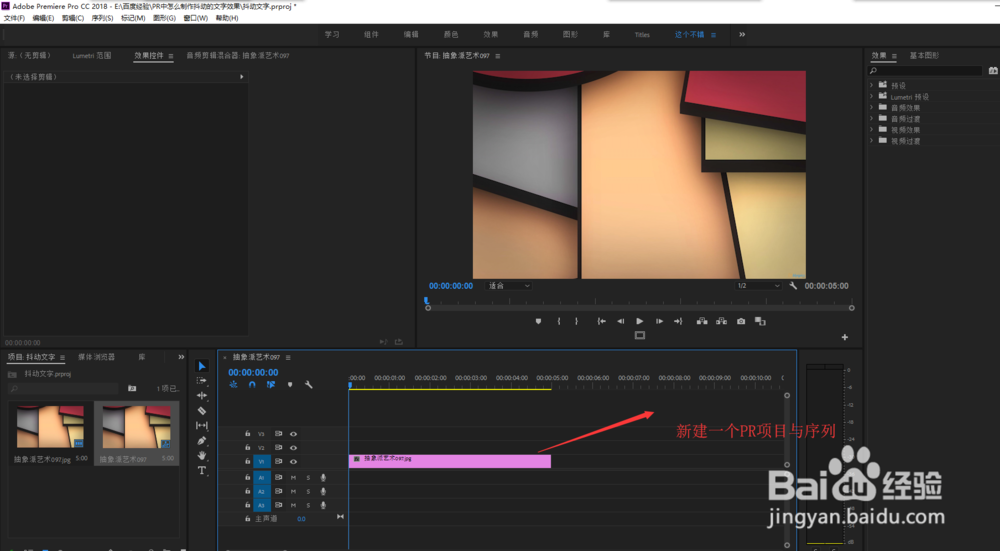Screen dimensions: 1000x551
Task: Select the Ripple Edit tool
Action: [x=202, y=396]
